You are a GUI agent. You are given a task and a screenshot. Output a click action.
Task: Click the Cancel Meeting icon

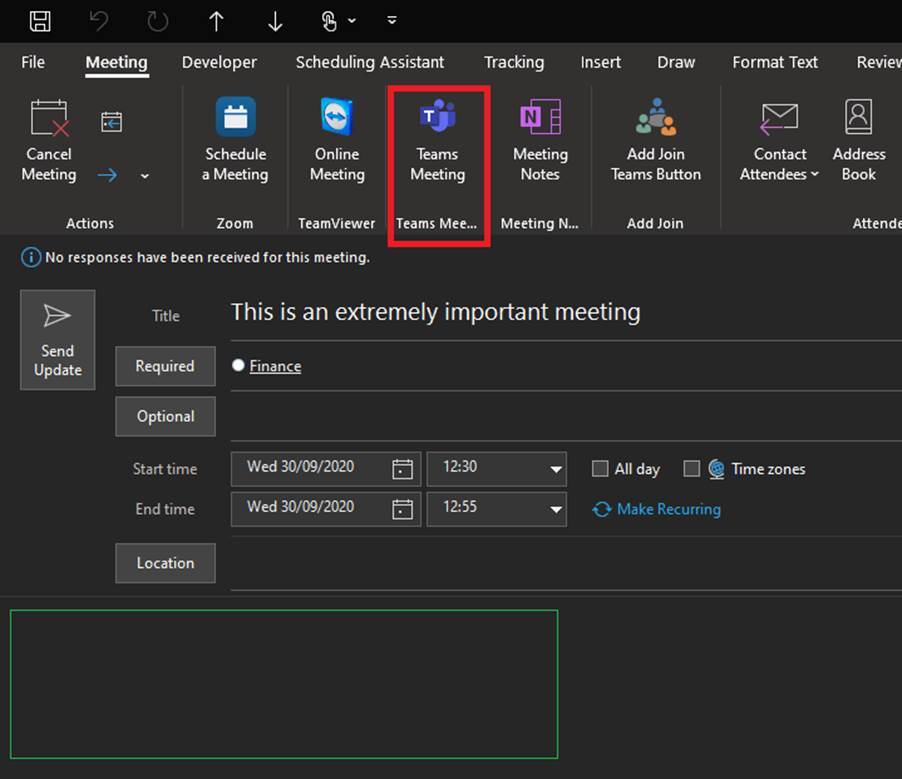[x=49, y=118]
